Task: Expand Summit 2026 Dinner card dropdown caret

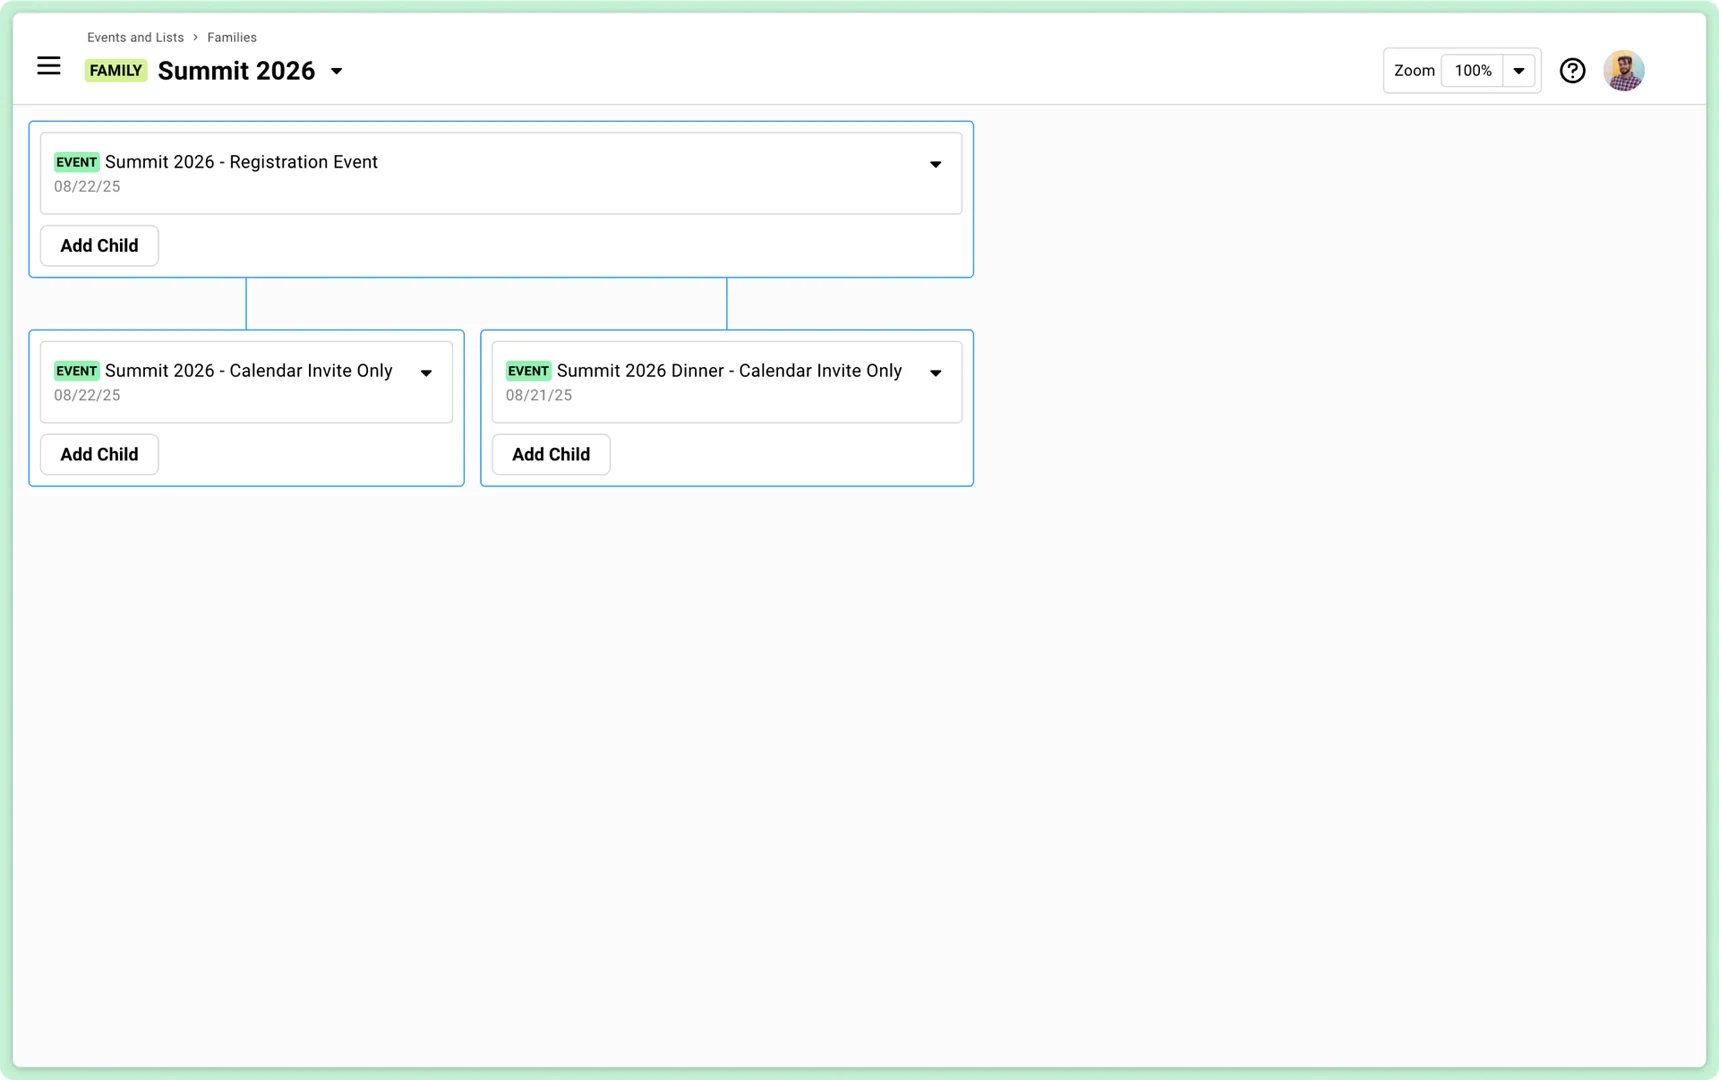Action: pyautogui.click(x=935, y=373)
